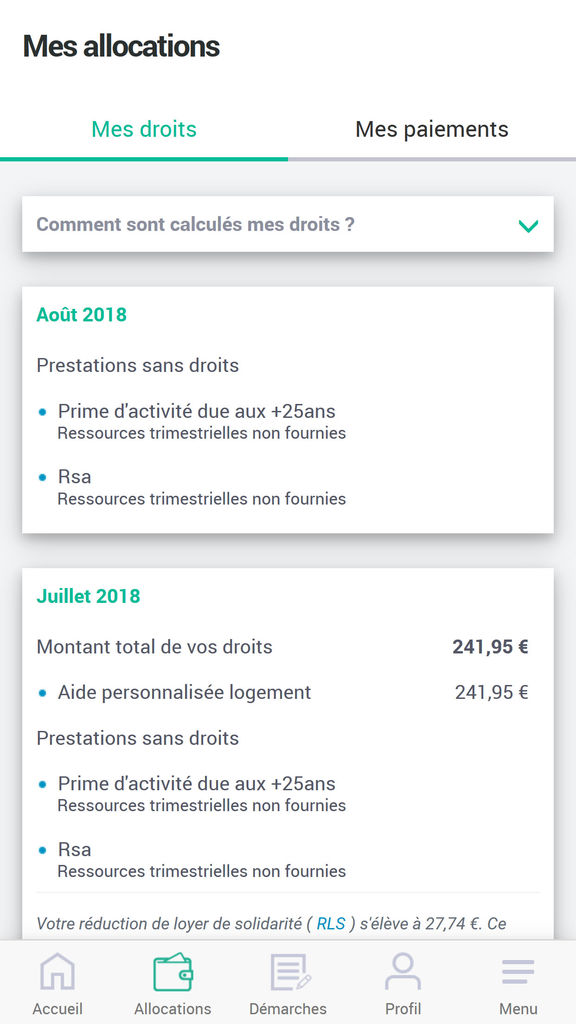576x1024 pixels.
Task: Open the RLS link
Action: pyautogui.click(x=330, y=923)
